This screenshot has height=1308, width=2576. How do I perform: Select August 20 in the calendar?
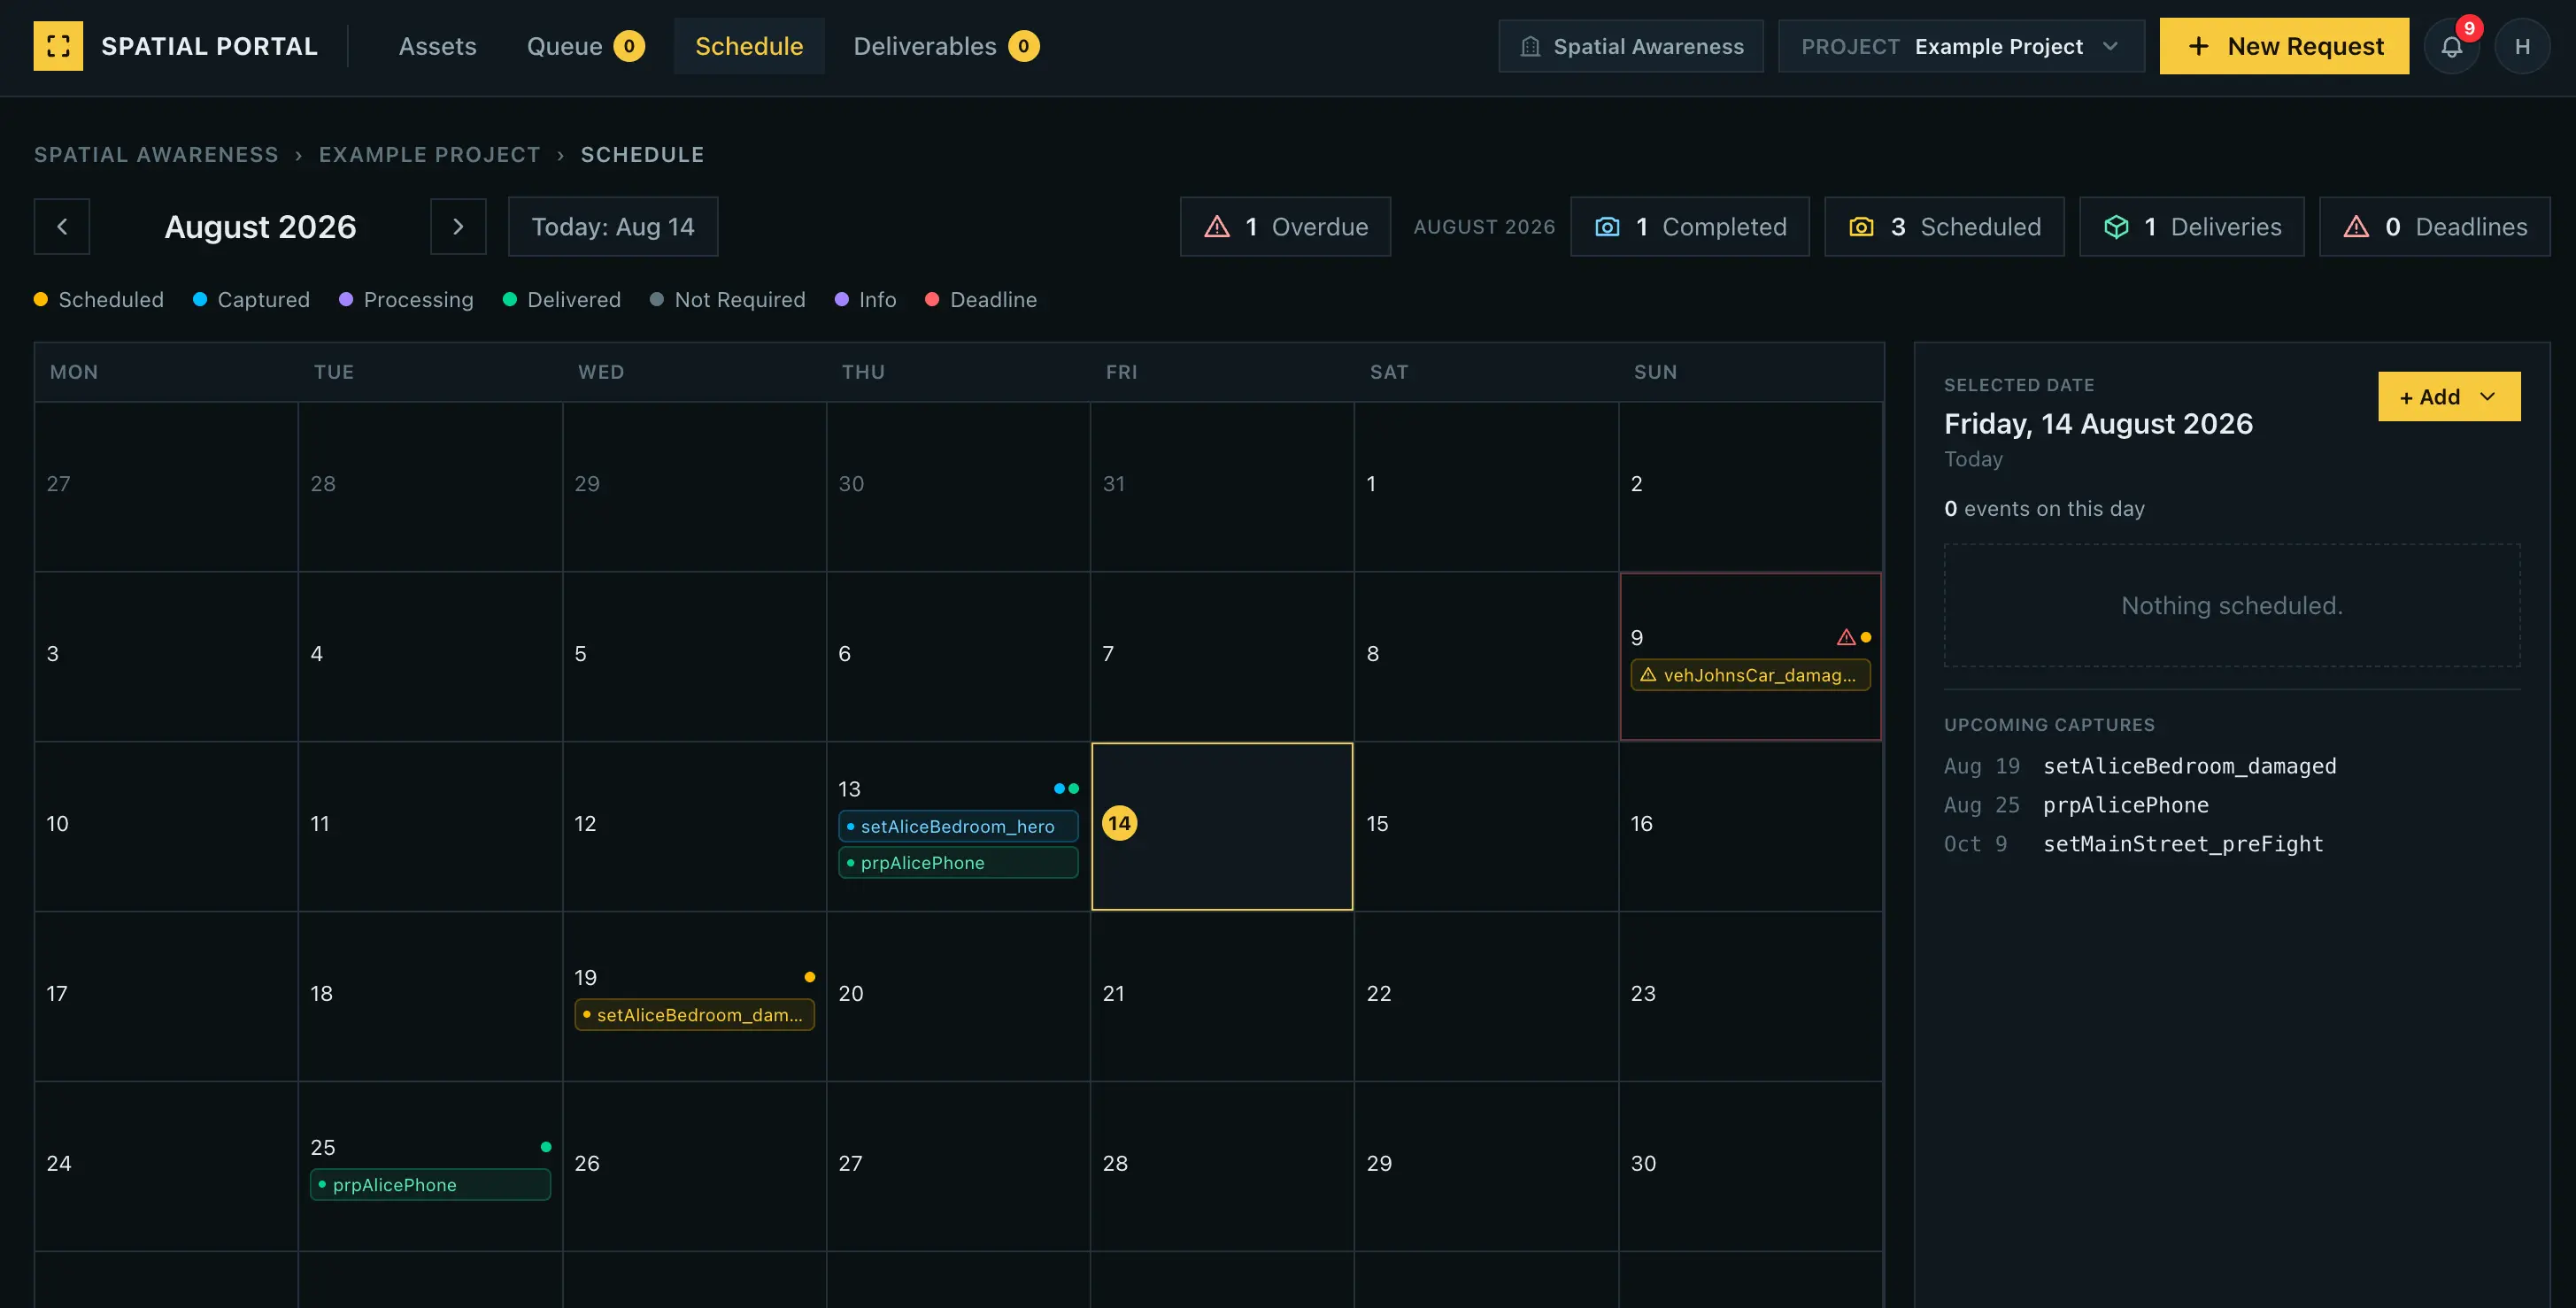958,996
